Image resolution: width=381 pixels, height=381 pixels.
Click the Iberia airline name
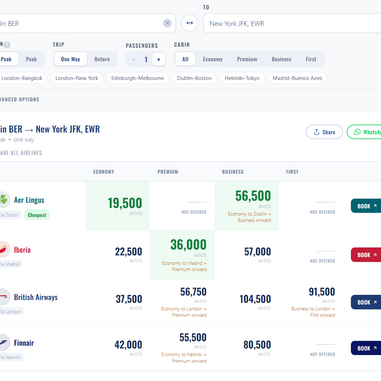[x=22, y=250]
